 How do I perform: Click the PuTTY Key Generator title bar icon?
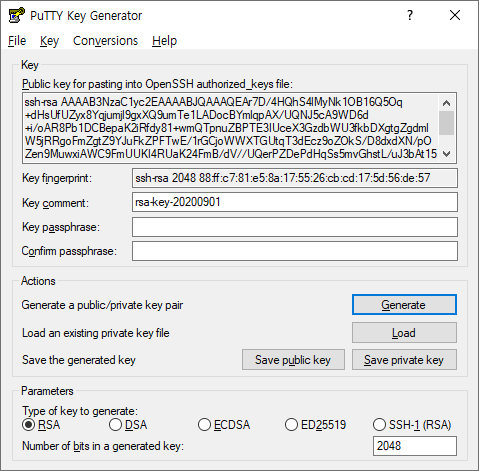pyautogui.click(x=17, y=15)
